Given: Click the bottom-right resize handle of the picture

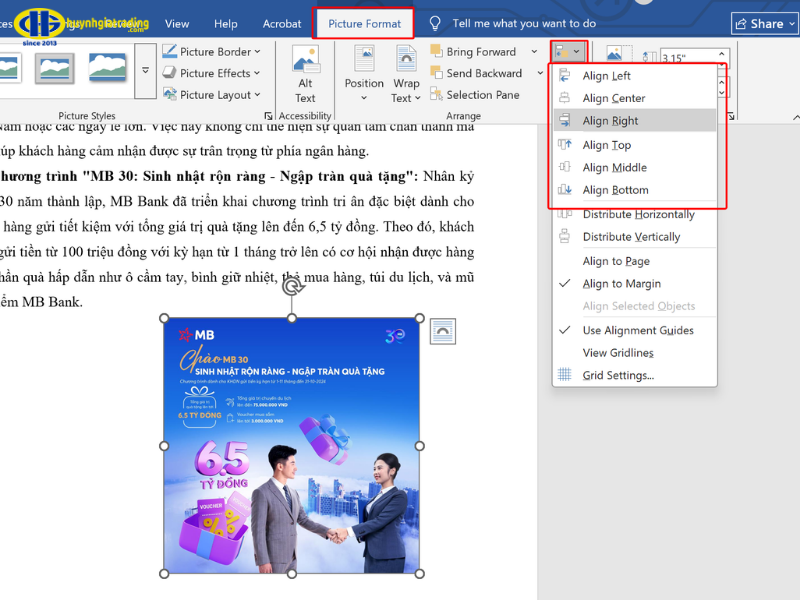Looking at the screenshot, I should pos(419,574).
